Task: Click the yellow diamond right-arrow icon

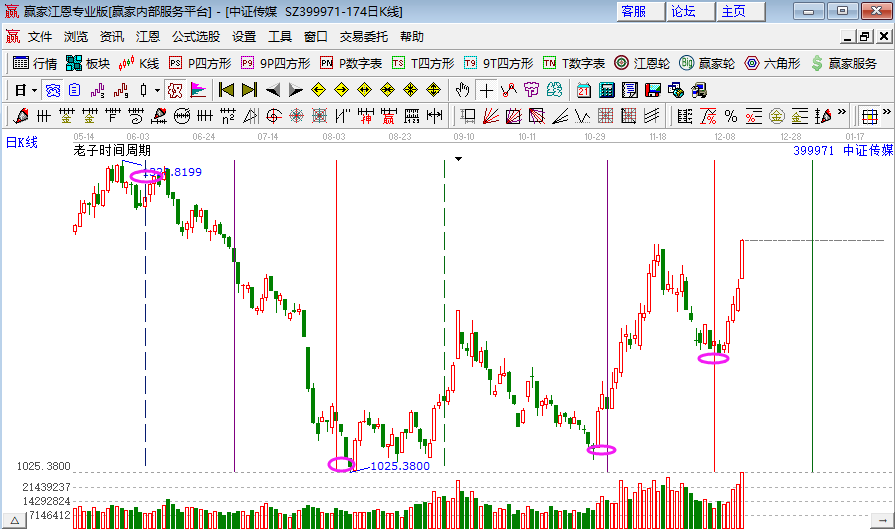Action: pos(341,90)
